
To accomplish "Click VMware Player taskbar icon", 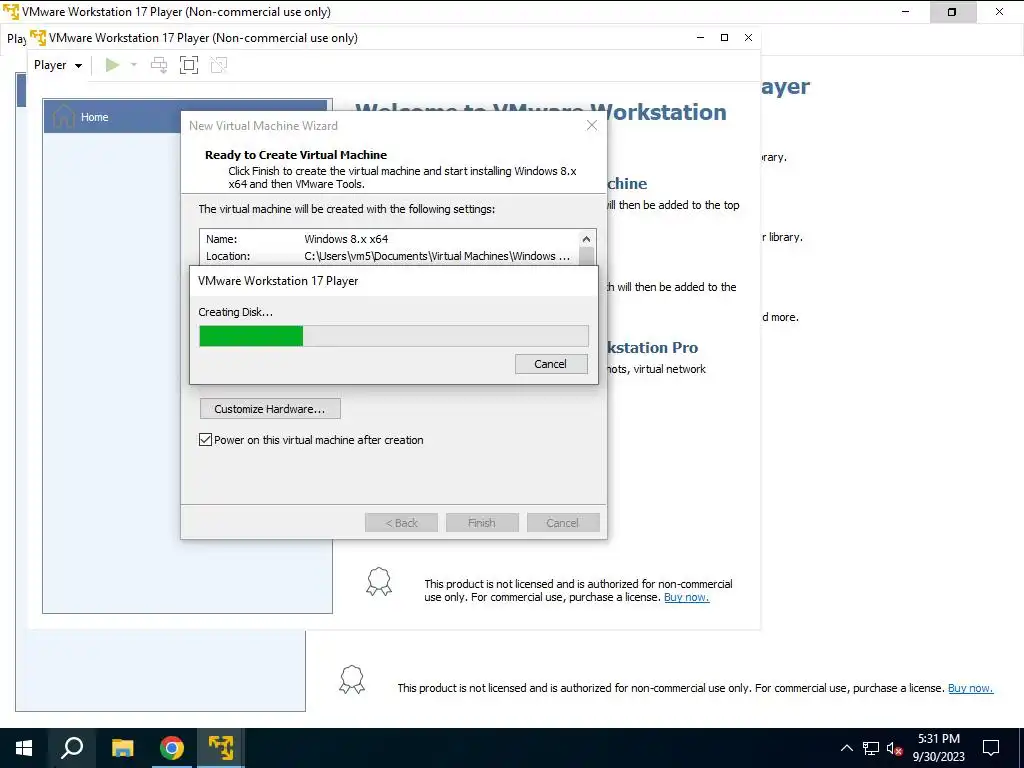I will [x=221, y=748].
